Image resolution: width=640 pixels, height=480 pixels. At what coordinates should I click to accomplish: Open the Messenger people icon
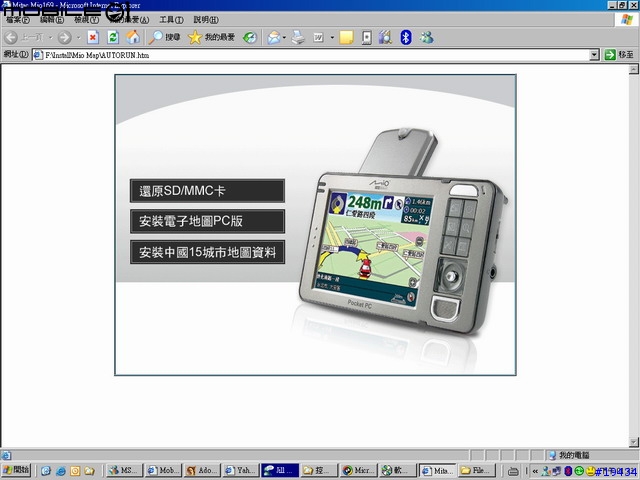point(427,38)
